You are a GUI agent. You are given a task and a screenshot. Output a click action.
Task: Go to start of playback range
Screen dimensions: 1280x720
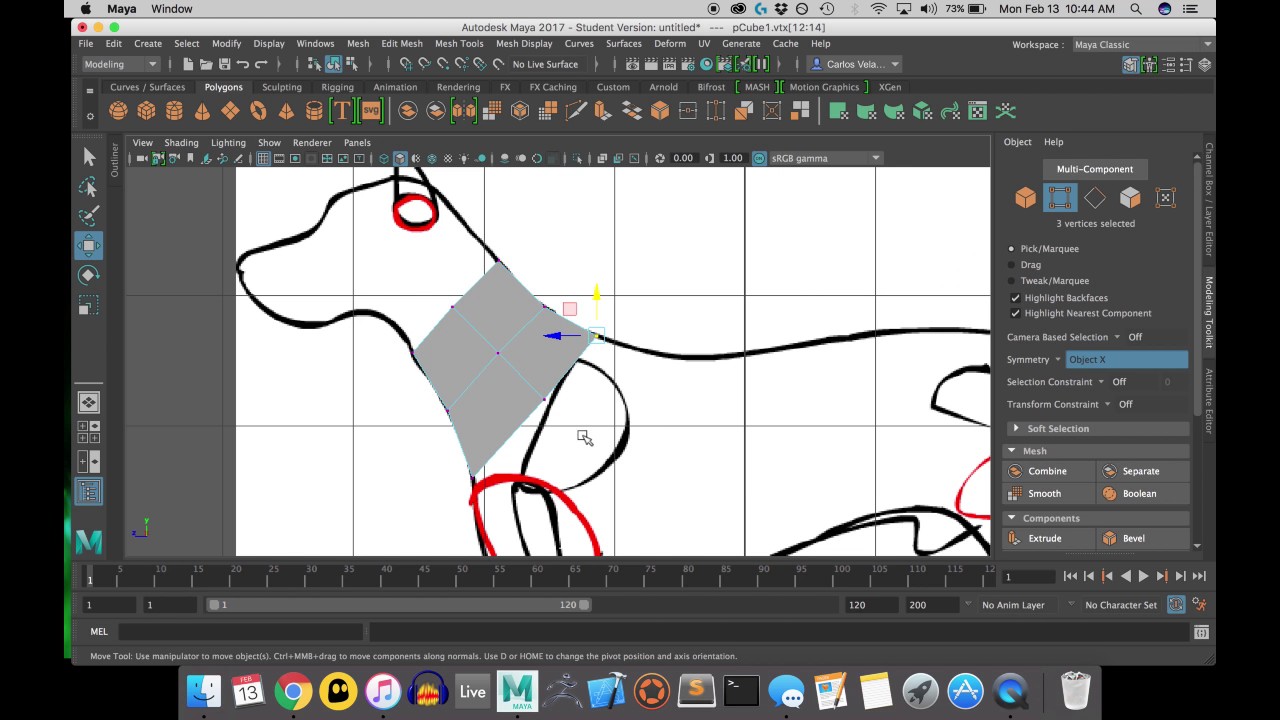coord(1070,576)
